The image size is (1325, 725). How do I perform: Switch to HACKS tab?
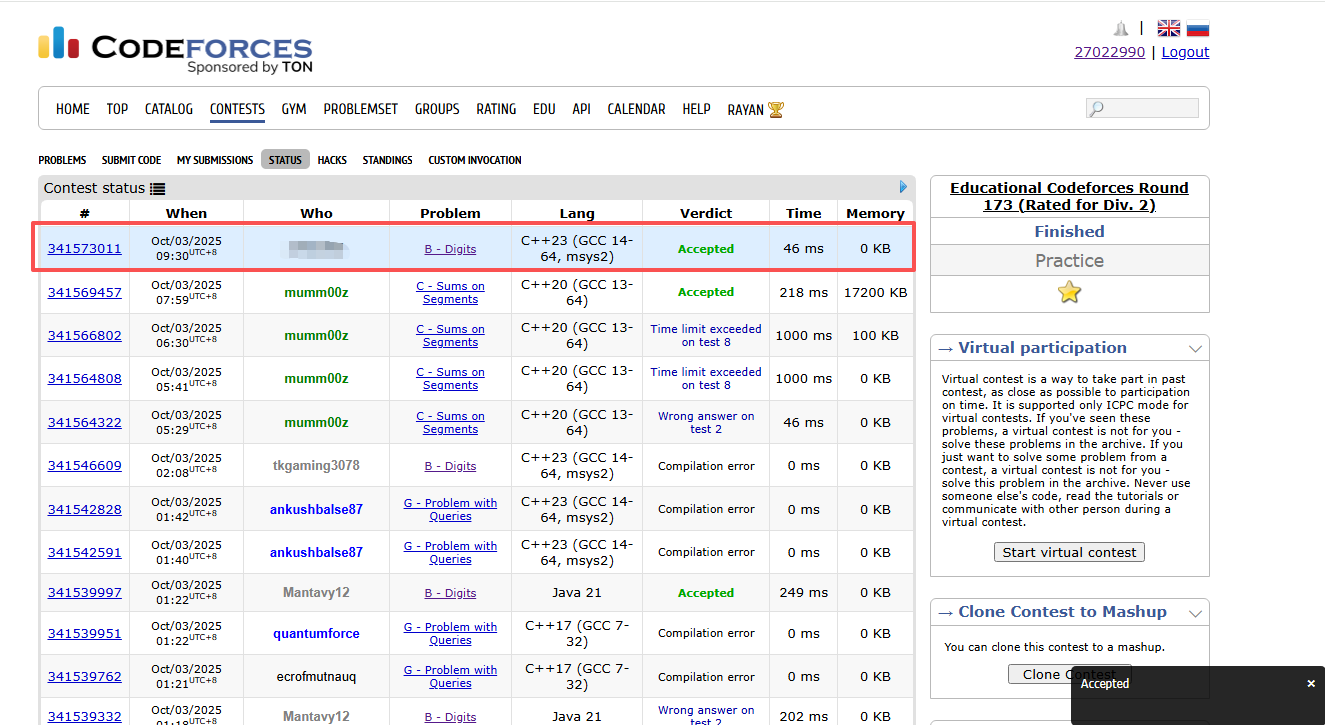click(x=332, y=160)
